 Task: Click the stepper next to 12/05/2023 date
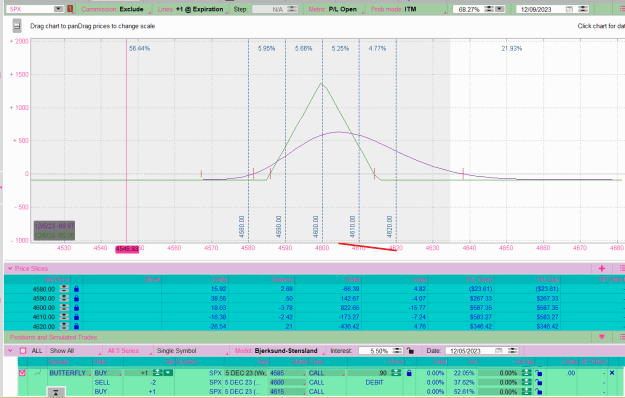(x=513, y=351)
